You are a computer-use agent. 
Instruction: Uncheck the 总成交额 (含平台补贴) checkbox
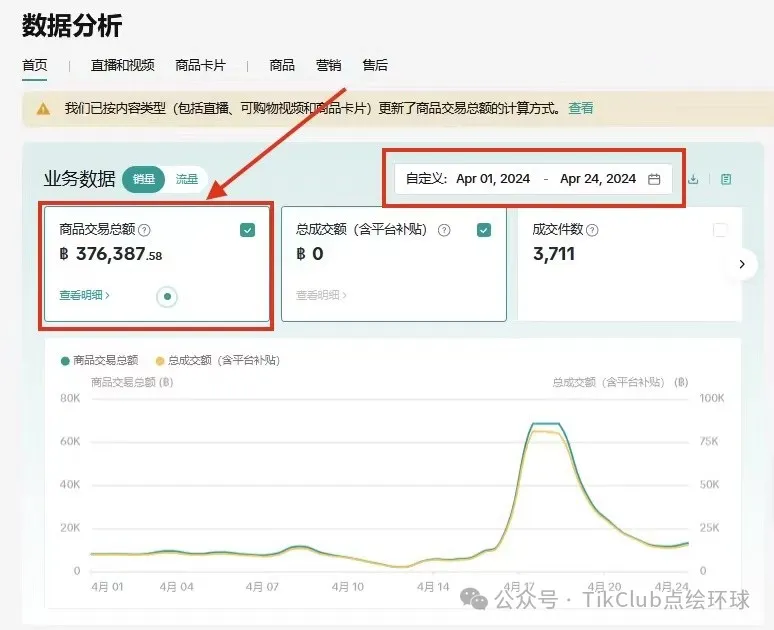pyautogui.click(x=484, y=230)
